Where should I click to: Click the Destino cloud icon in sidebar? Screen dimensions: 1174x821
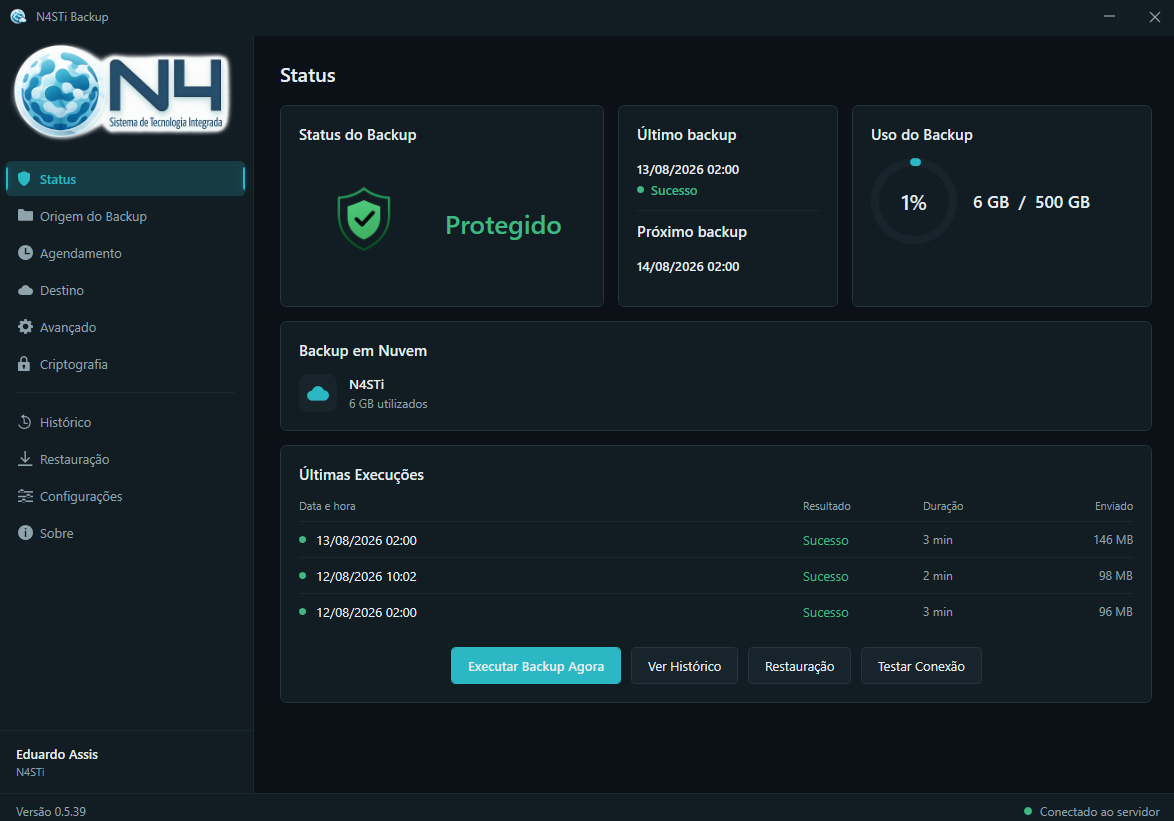pos(25,290)
